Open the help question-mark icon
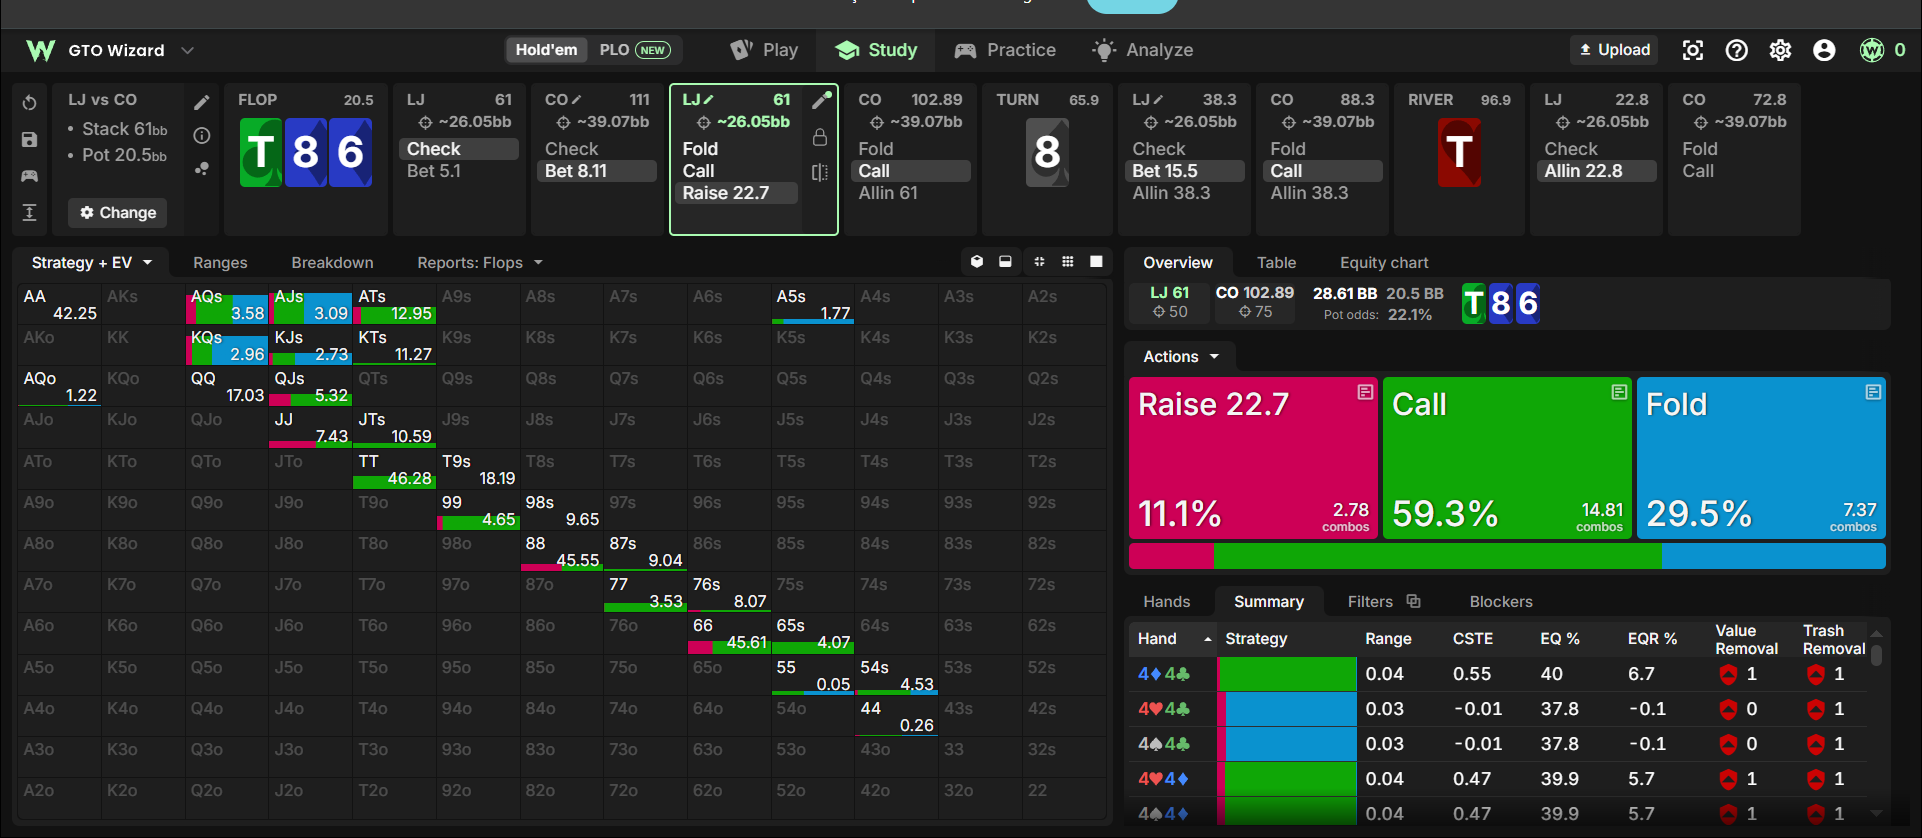 click(1737, 50)
